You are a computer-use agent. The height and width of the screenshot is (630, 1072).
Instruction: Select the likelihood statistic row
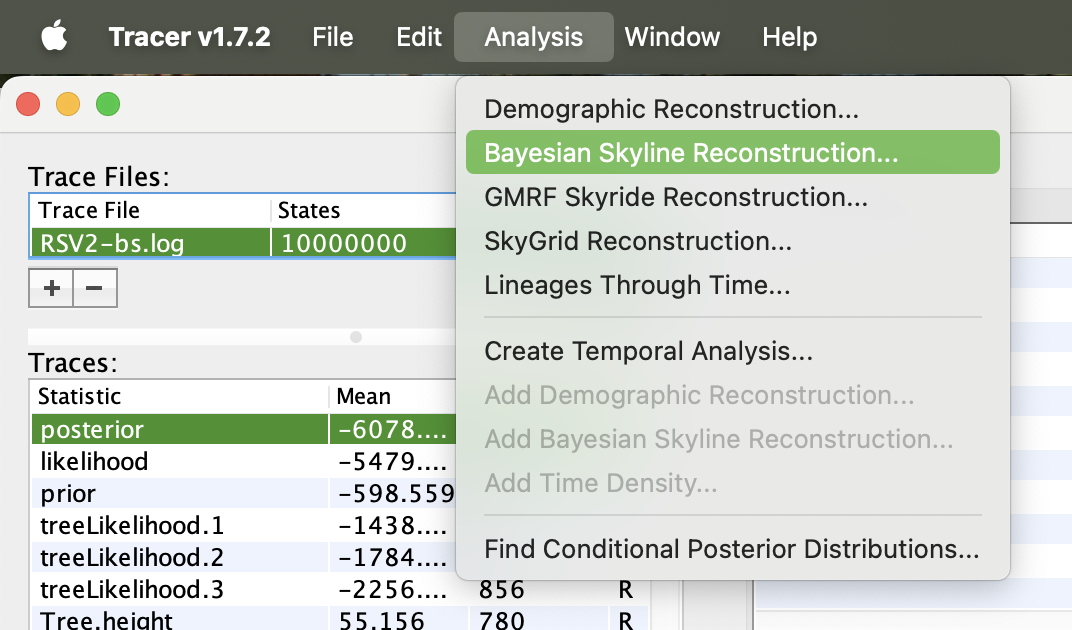(x=243, y=462)
